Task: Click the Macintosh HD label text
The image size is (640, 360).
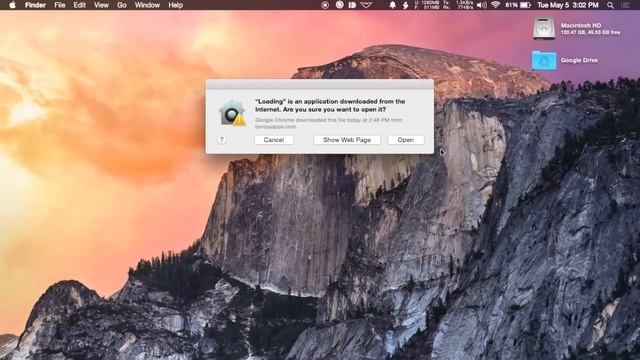Action: click(580, 25)
